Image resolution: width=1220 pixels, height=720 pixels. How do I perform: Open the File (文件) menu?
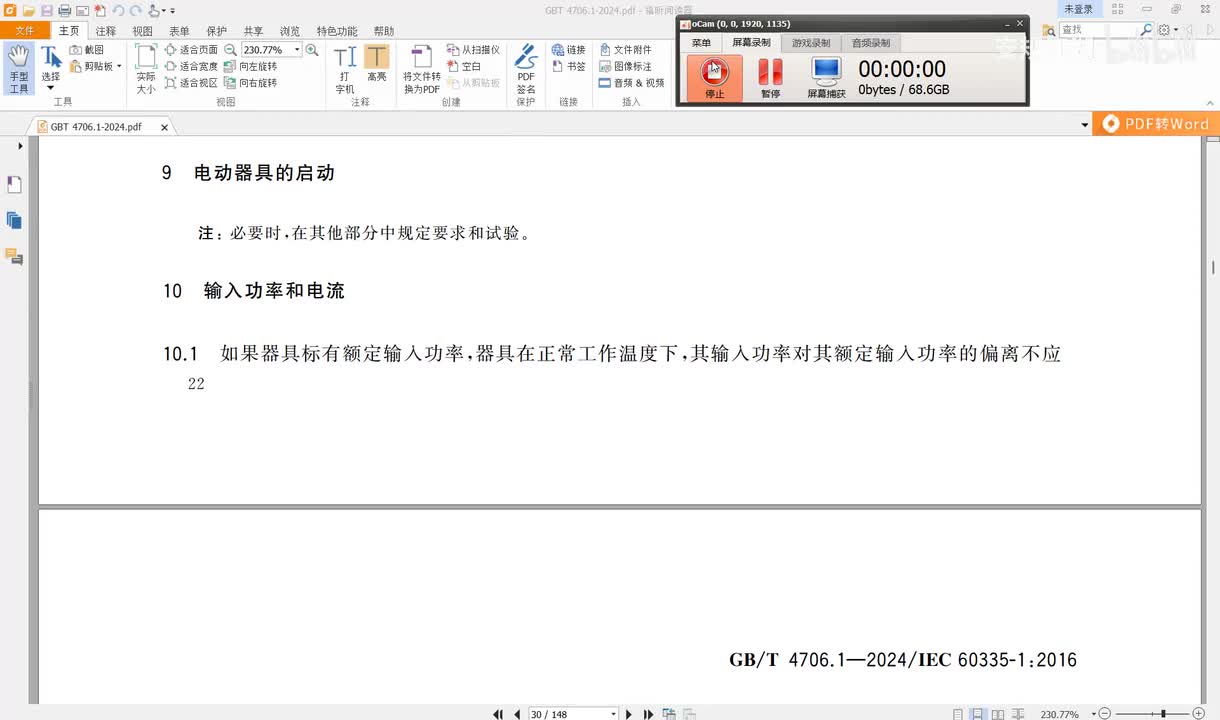[25, 31]
